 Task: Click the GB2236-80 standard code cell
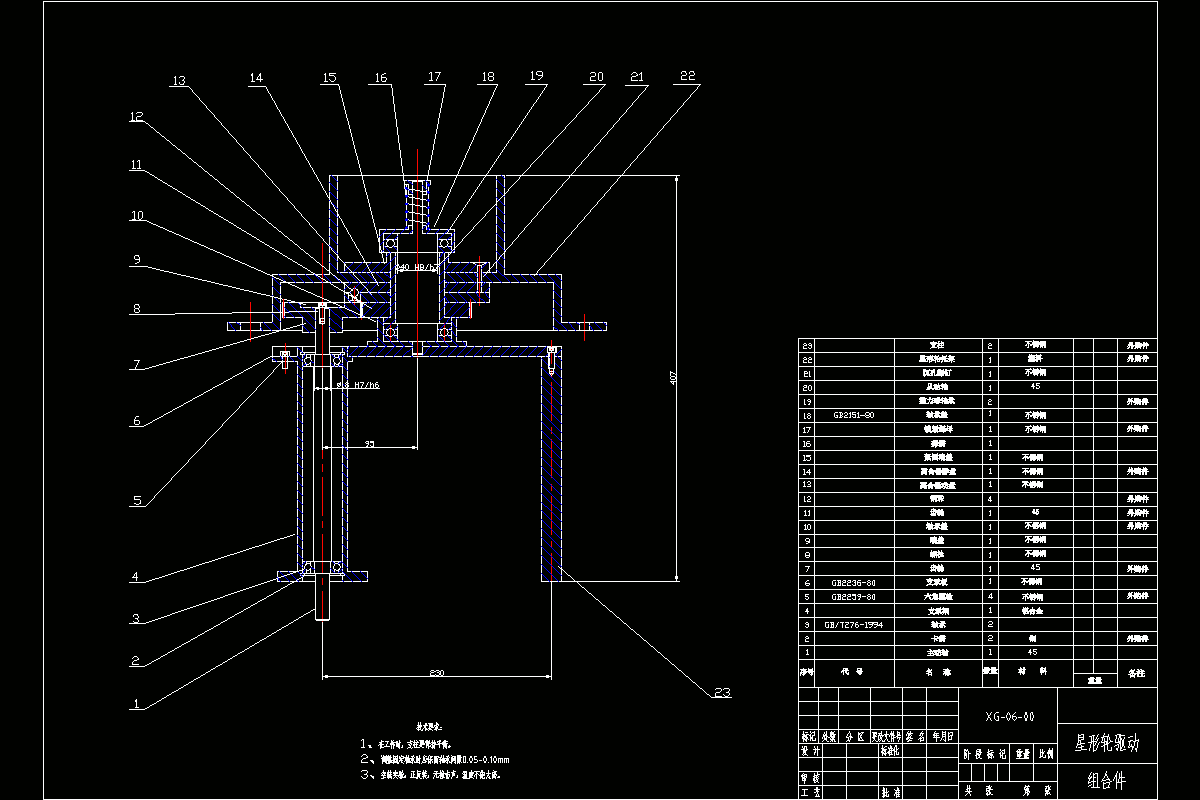click(x=853, y=581)
